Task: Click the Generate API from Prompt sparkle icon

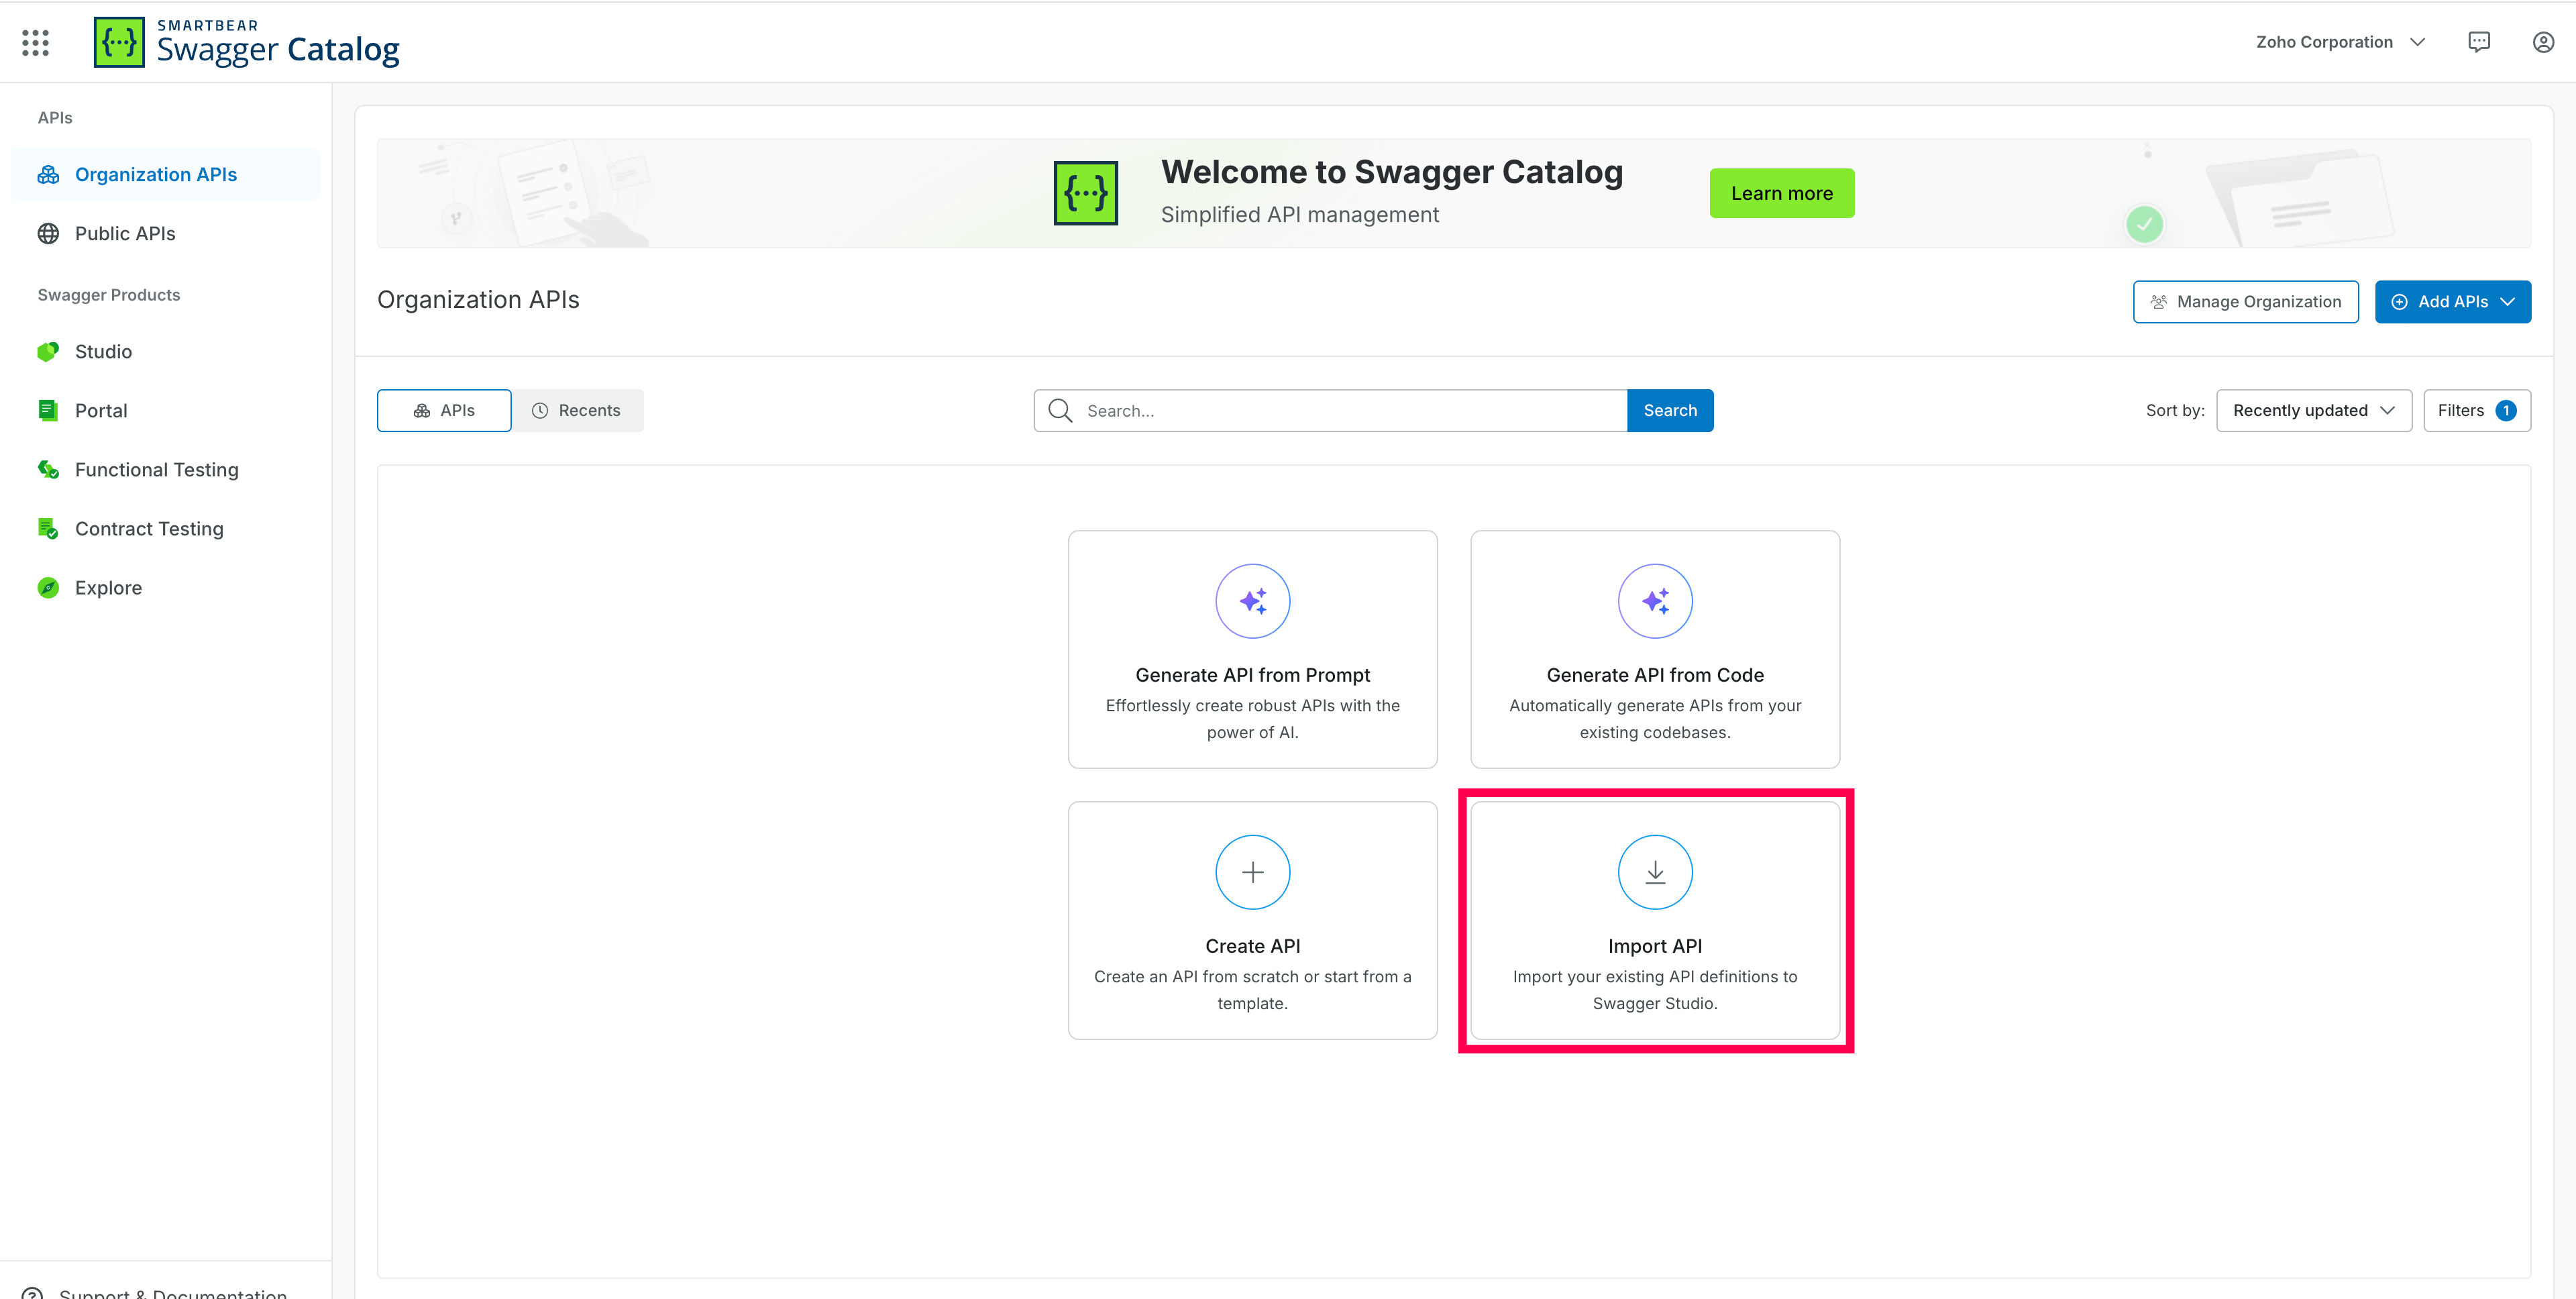Action: pos(1252,601)
